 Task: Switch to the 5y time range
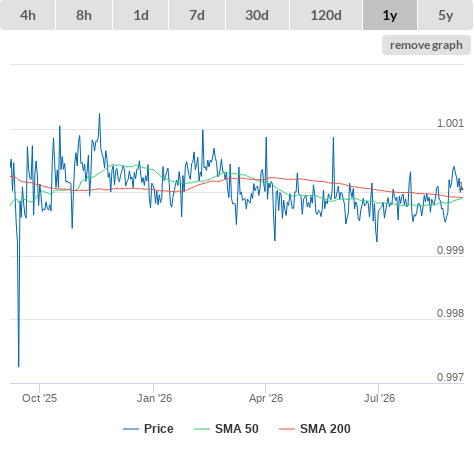pyautogui.click(x=446, y=15)
